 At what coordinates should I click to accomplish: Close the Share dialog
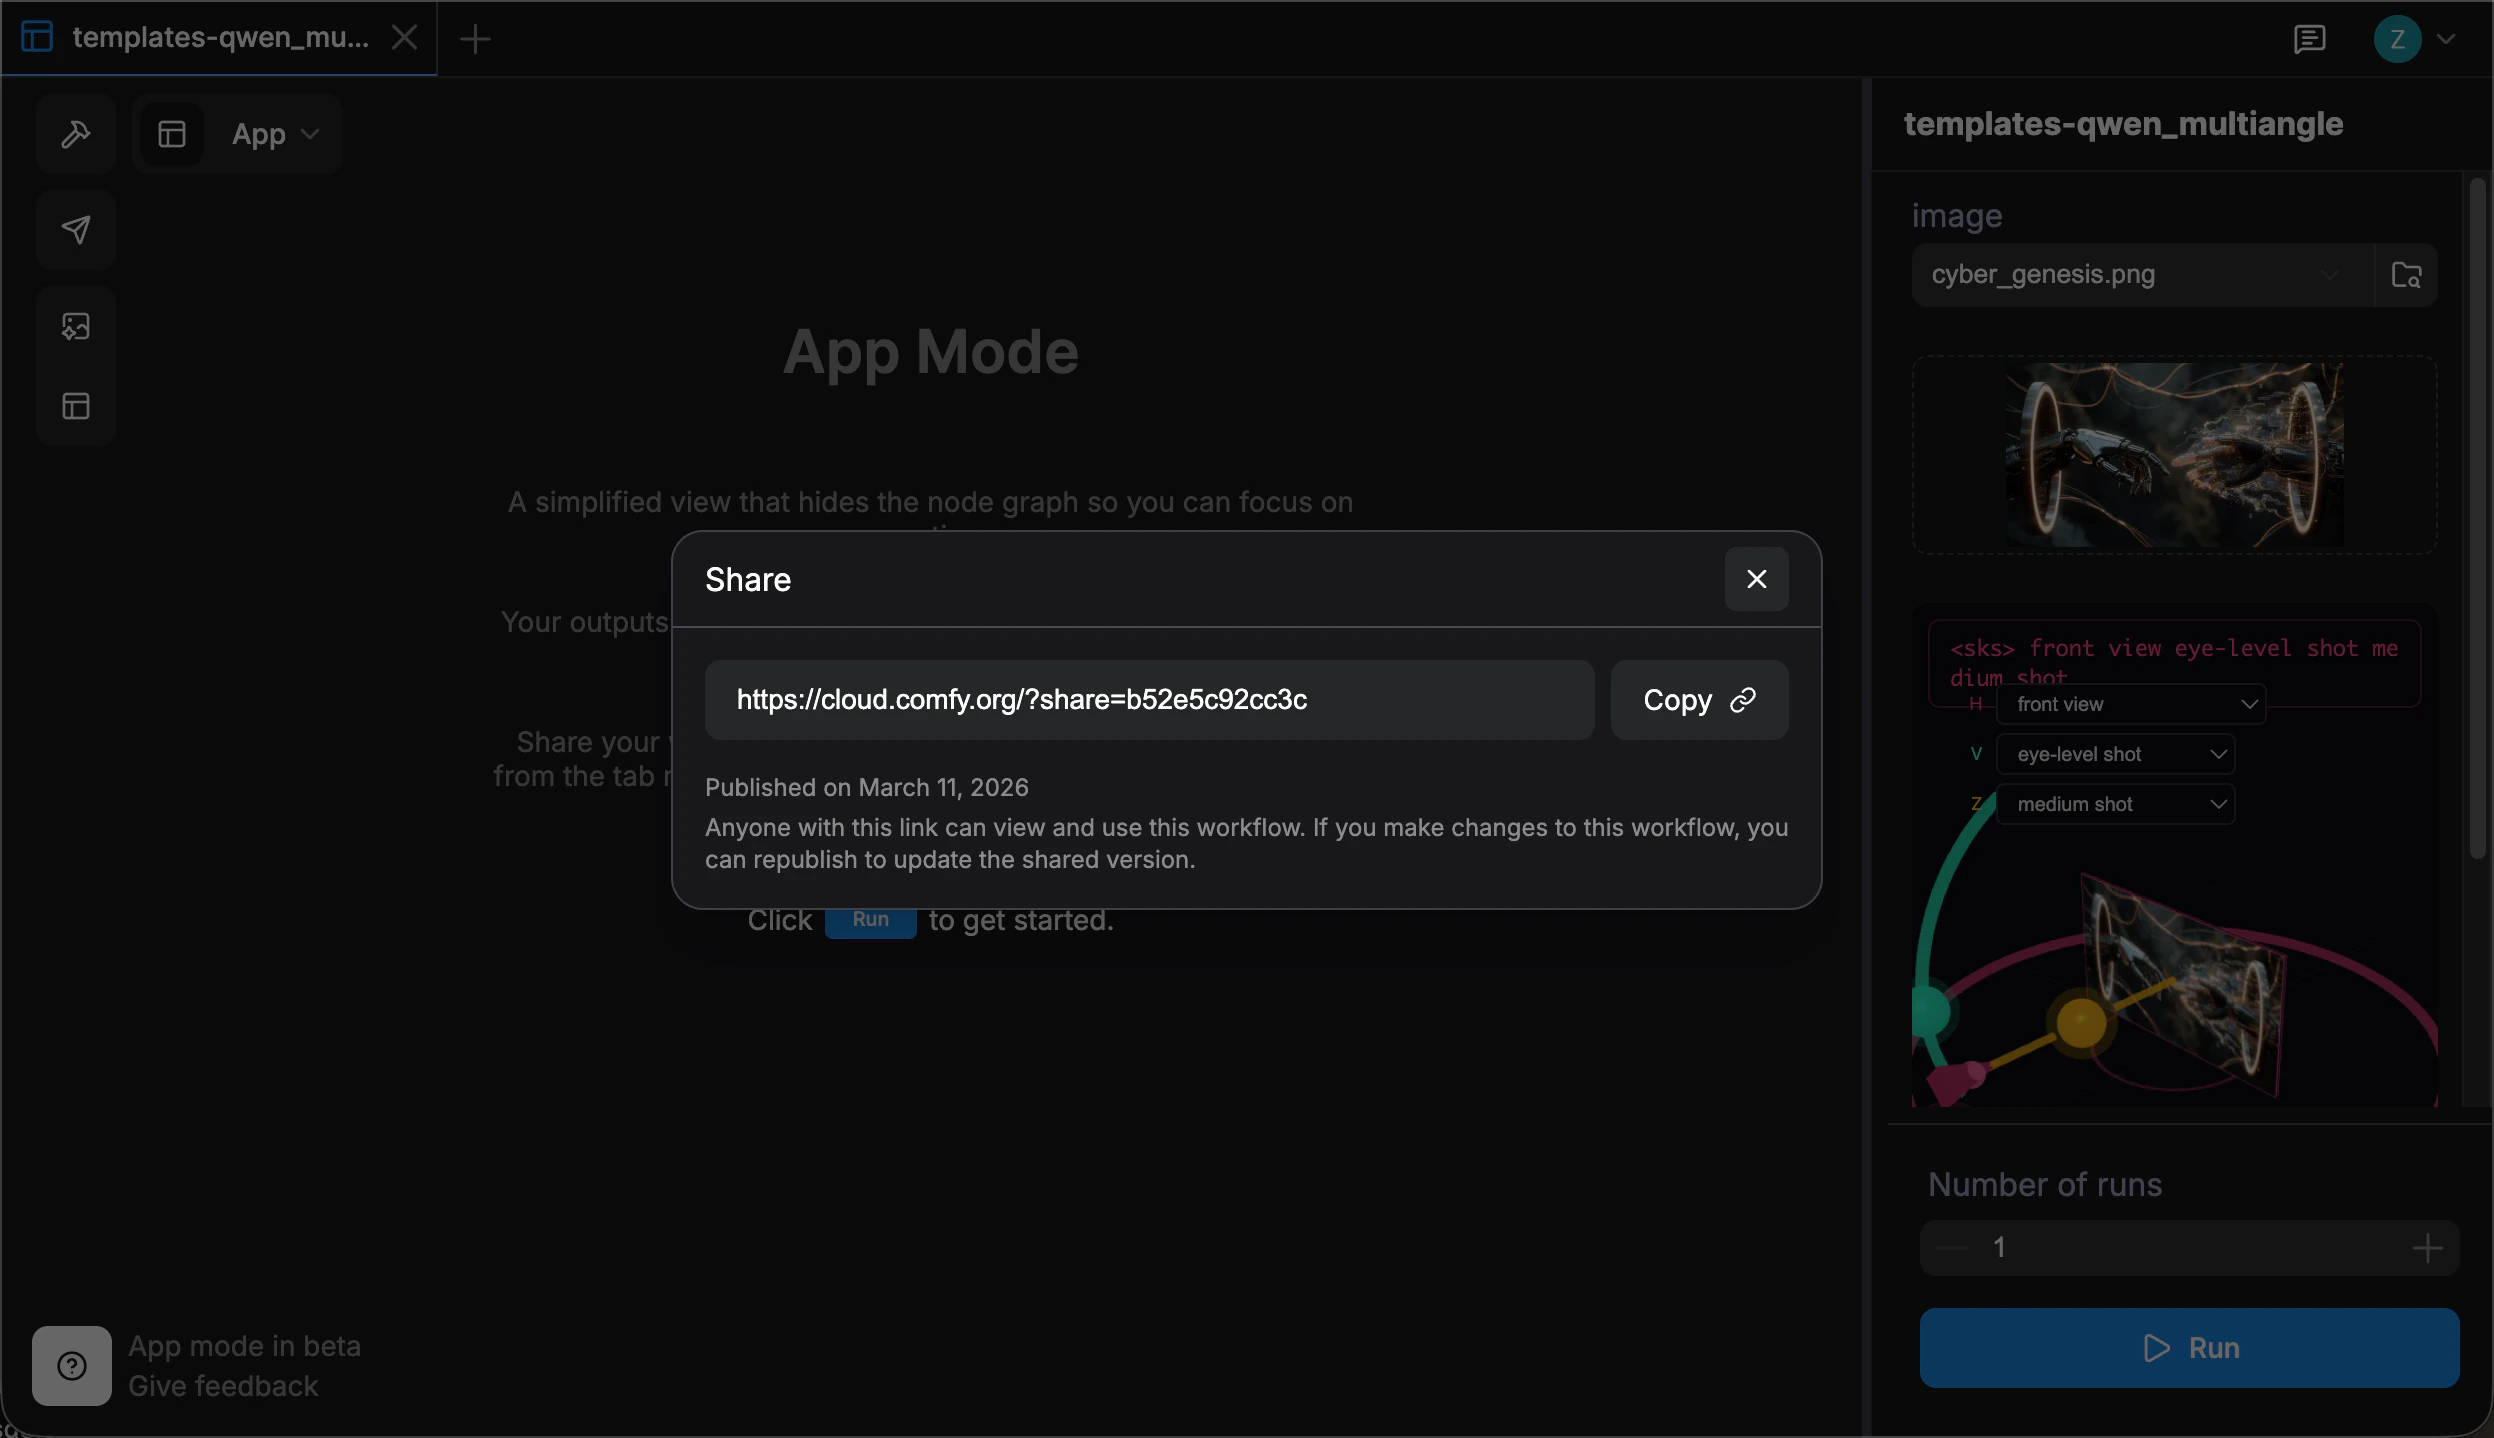click(x=1756, y=579)
